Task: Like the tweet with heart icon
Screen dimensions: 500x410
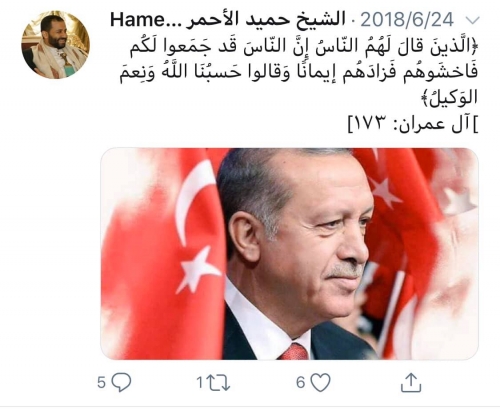Action: pos(319,382)
